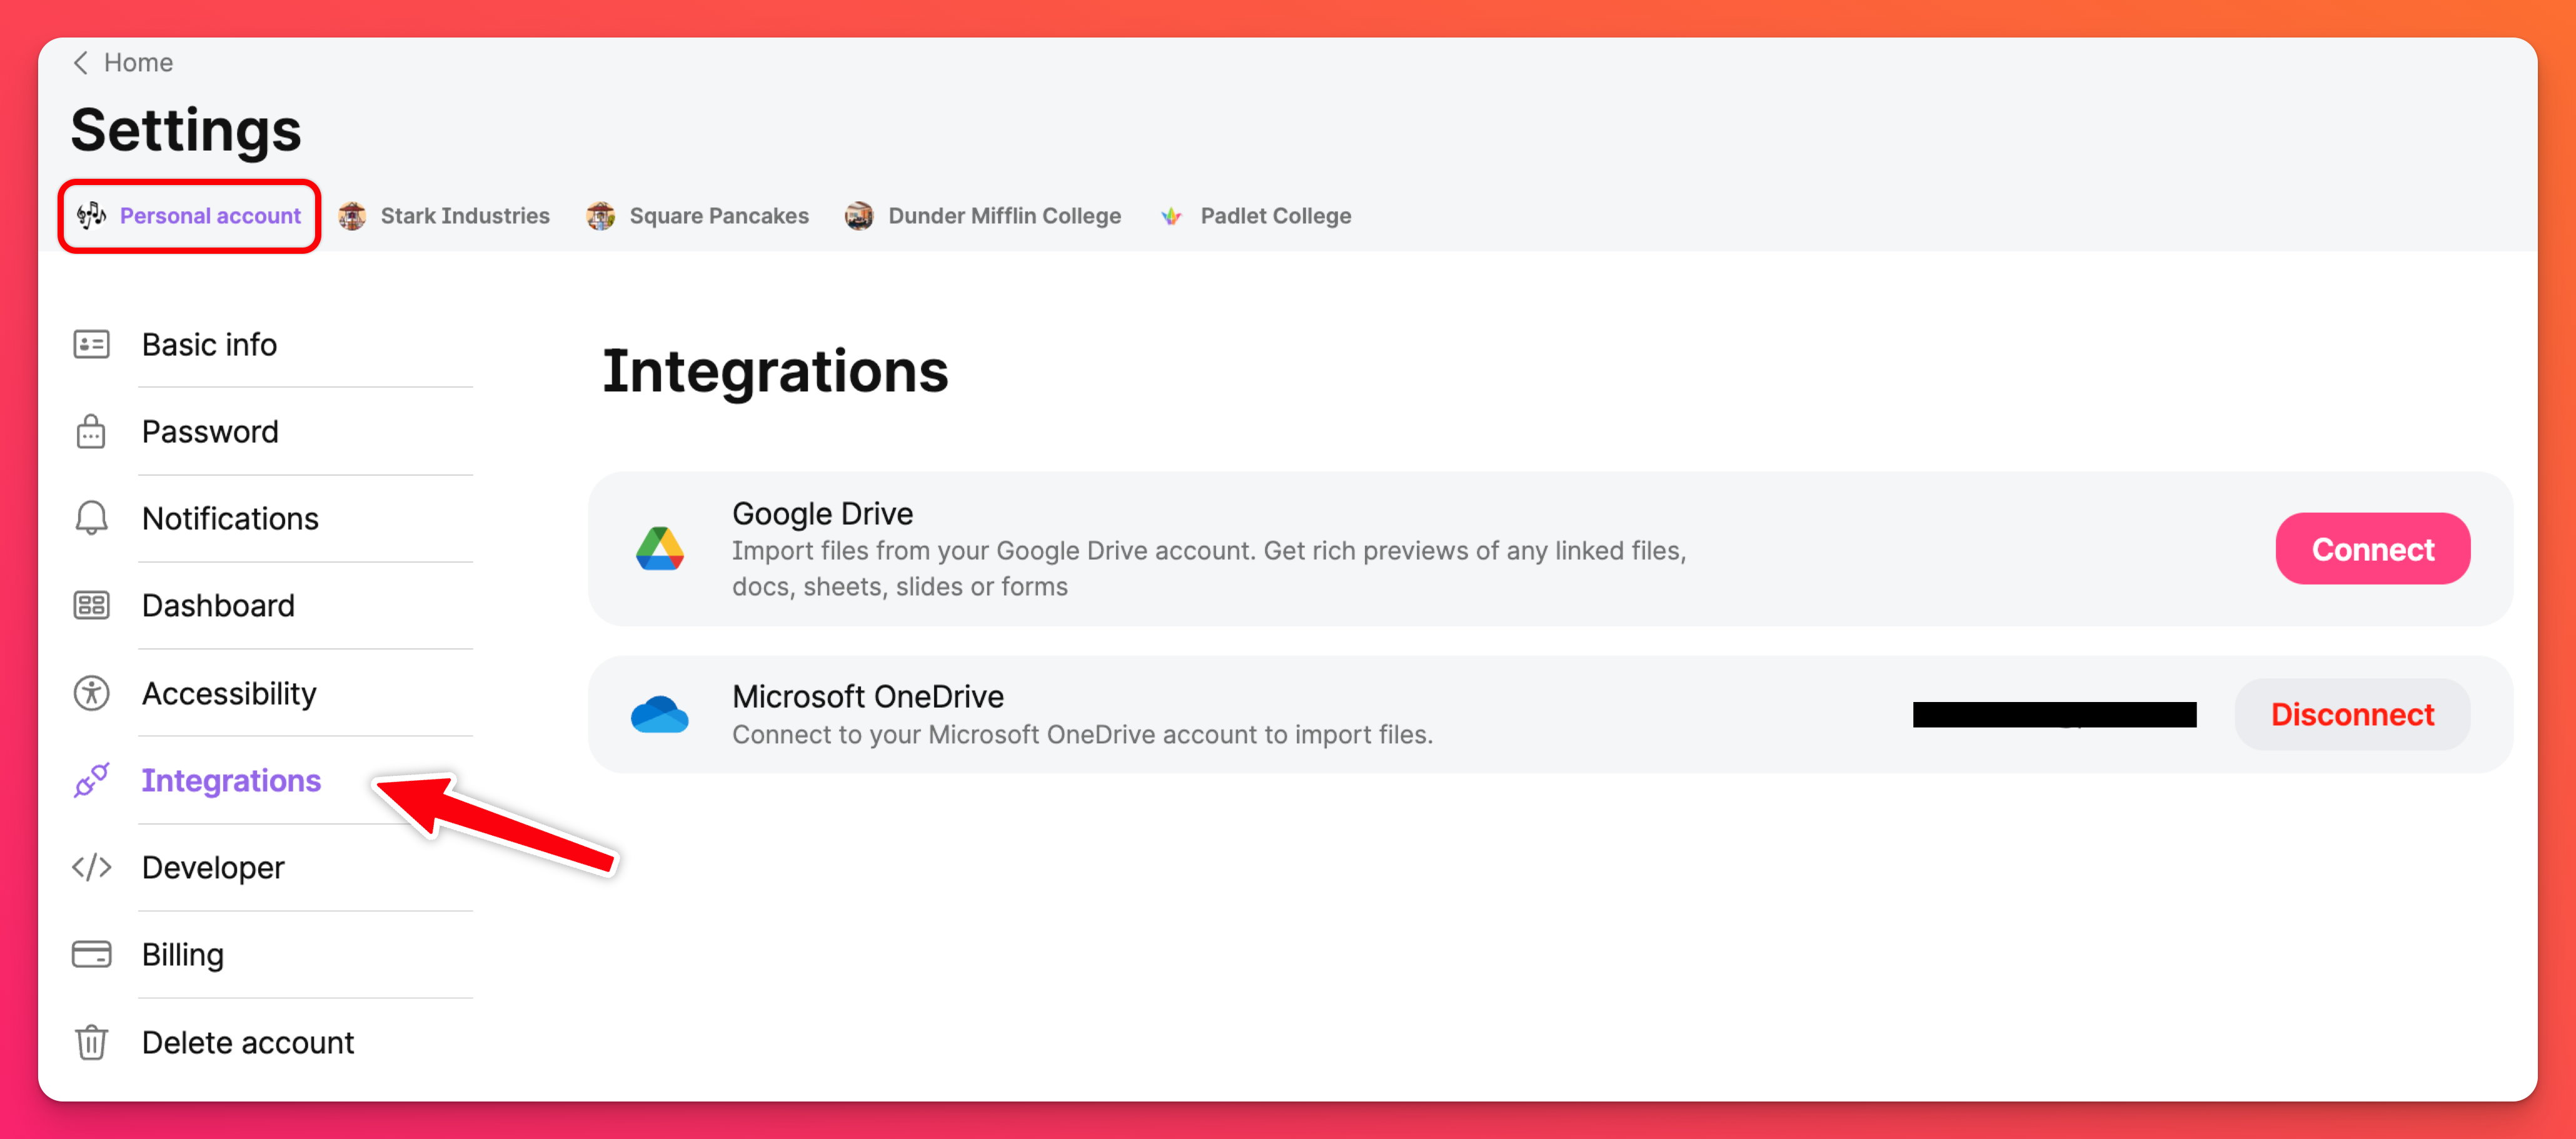Open the Notifications settings section

[230, 519]
